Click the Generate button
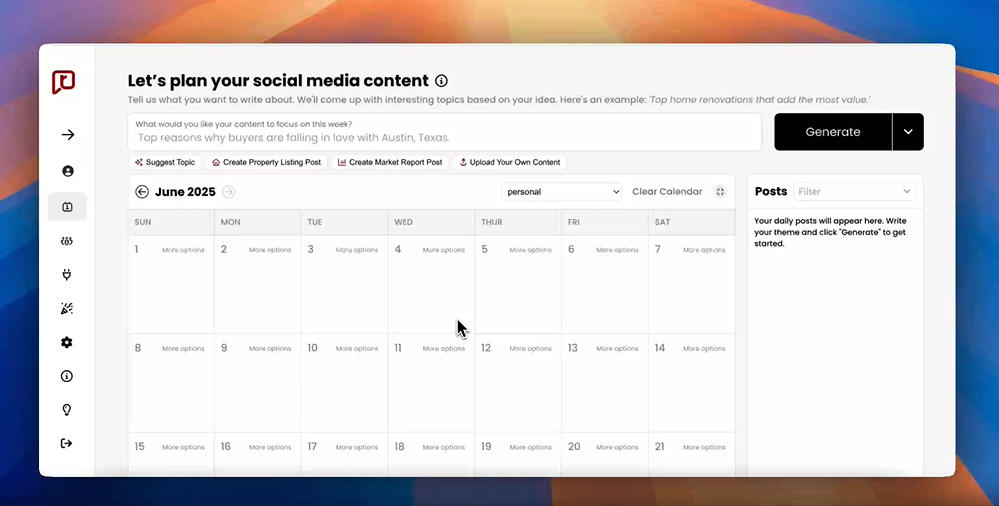Viewport: 999px width, 506px height. point(833,132)
